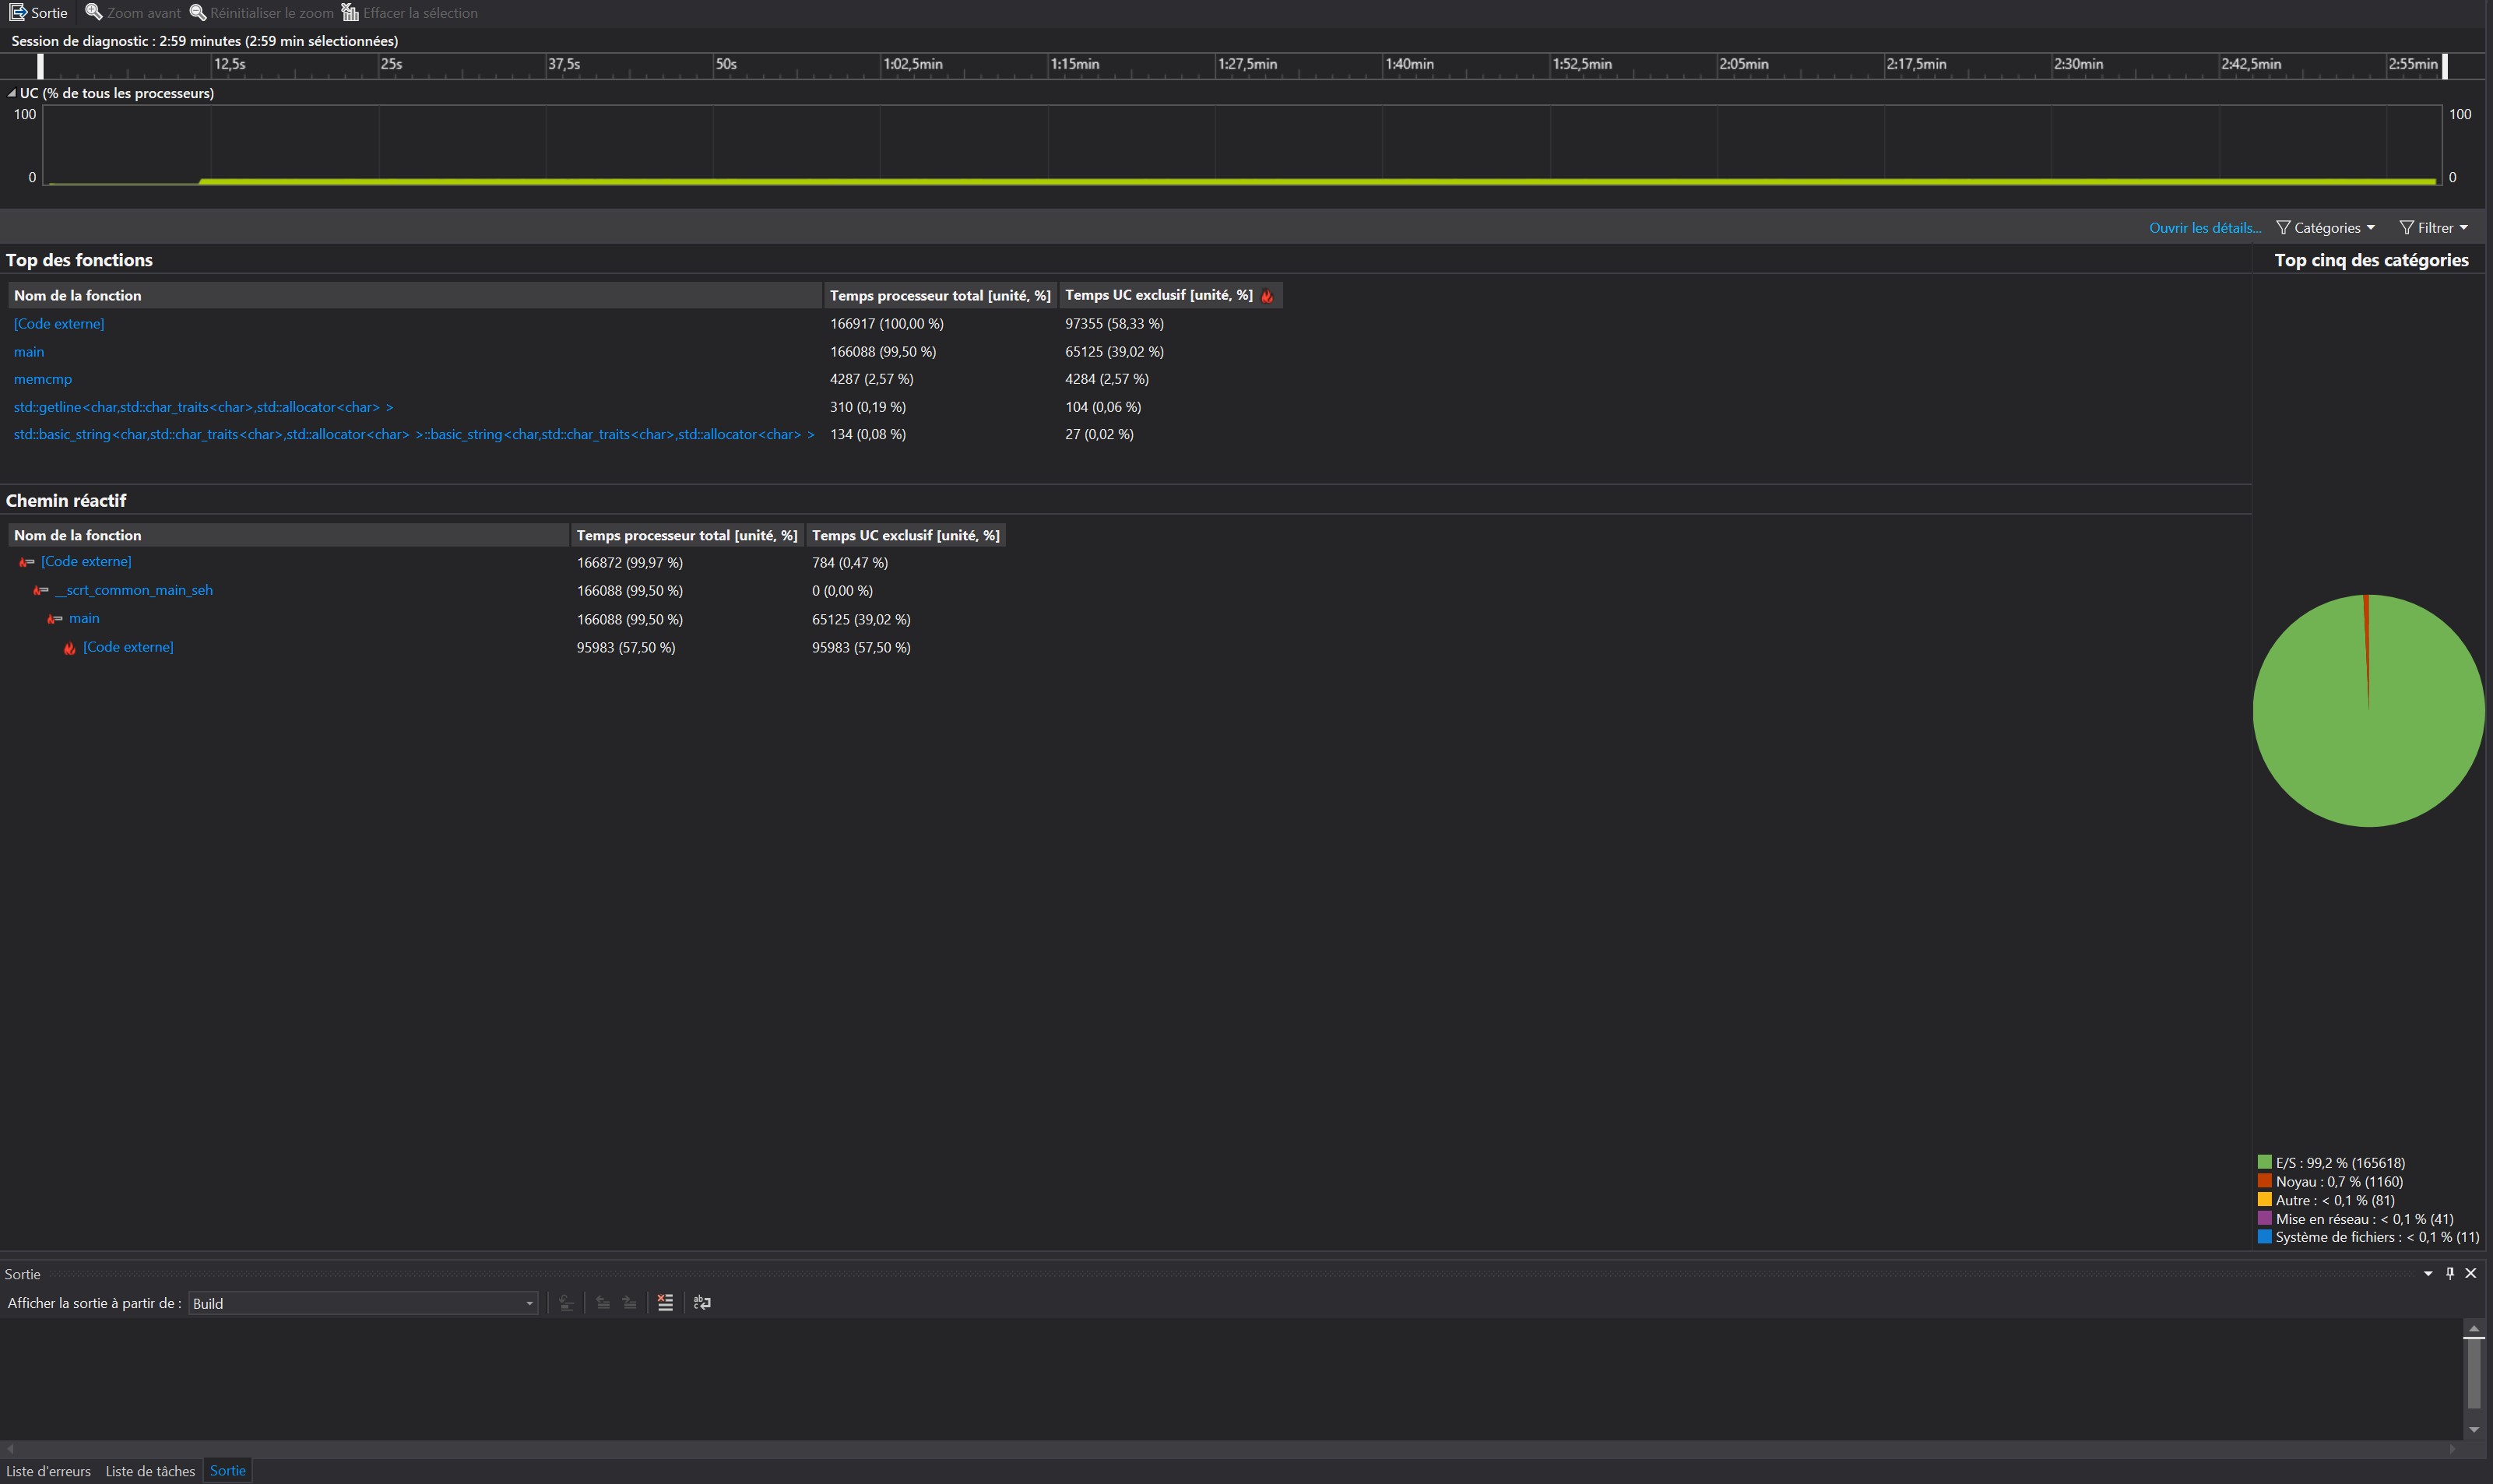Sort Chemin réactif by Temps UC exclusif
The height and width of the screenshot is (1484, 2493).
point(905,535)
